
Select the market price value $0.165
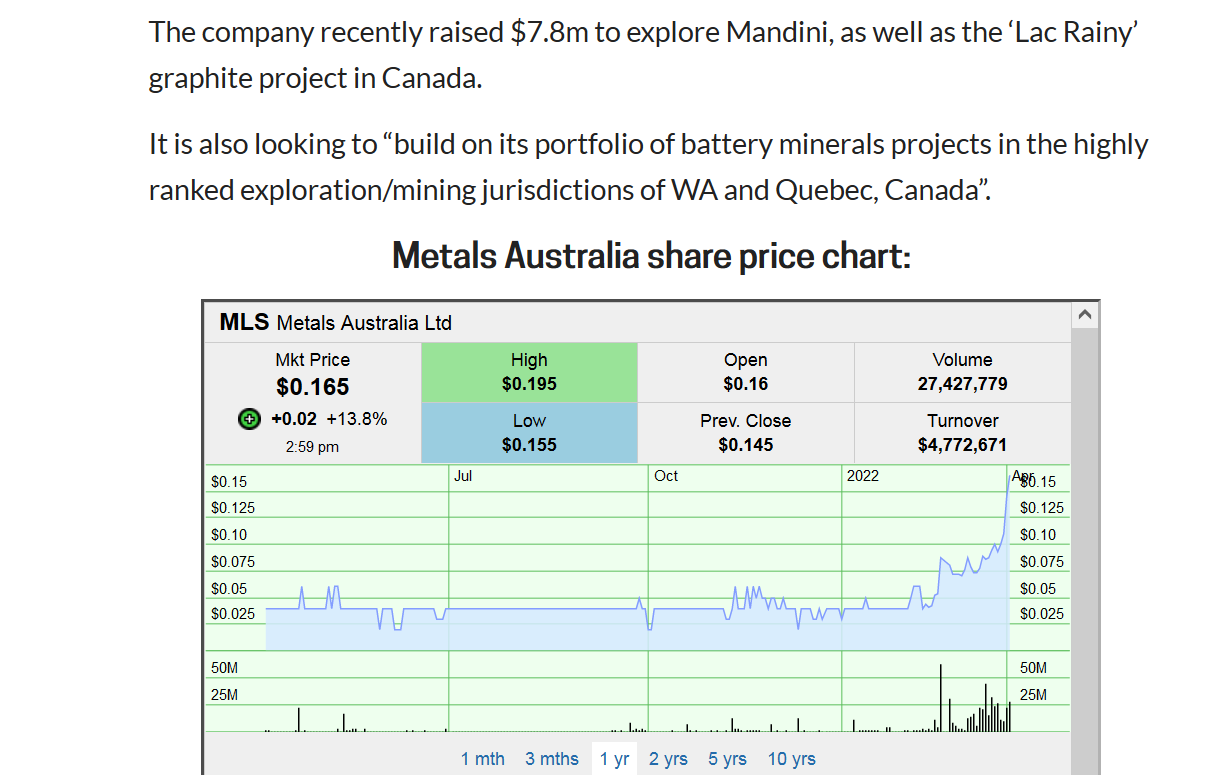click(x=313, y=387)
